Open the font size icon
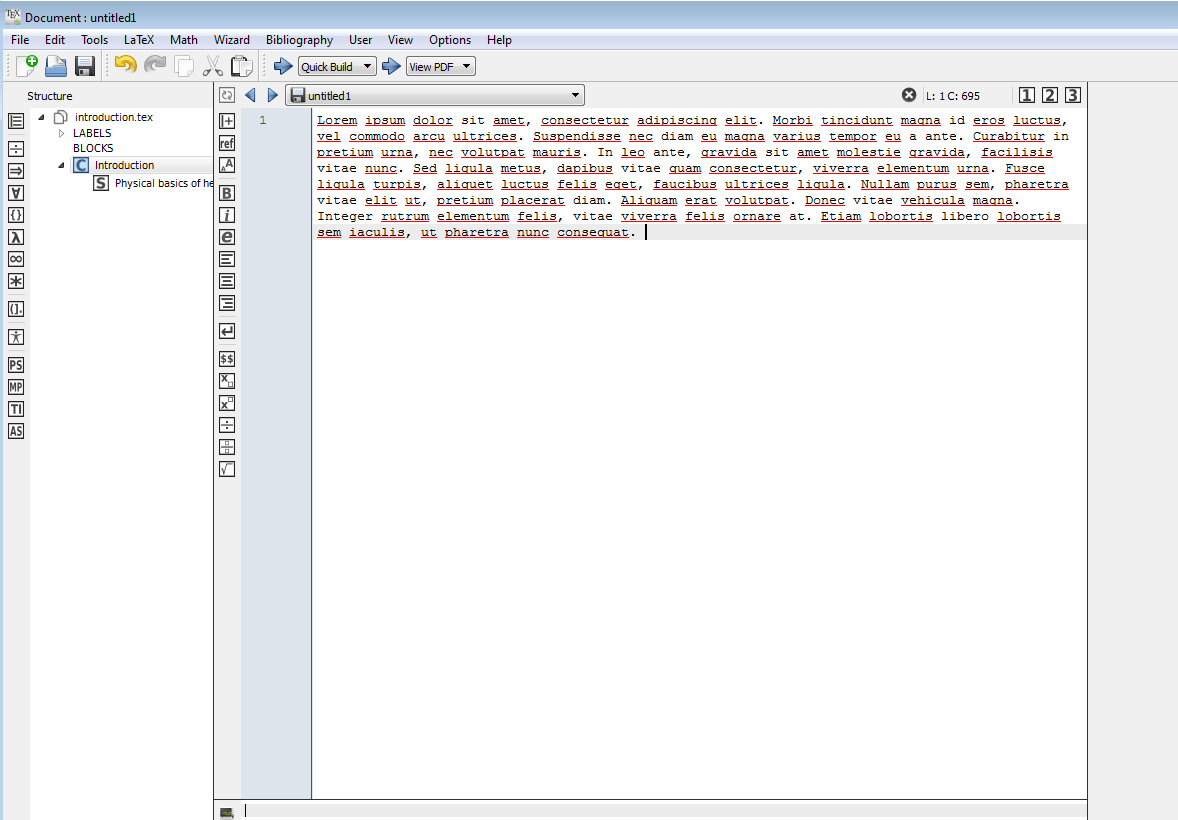Image resolution: width=1178 pixels, height=820 pixels. 227,165
